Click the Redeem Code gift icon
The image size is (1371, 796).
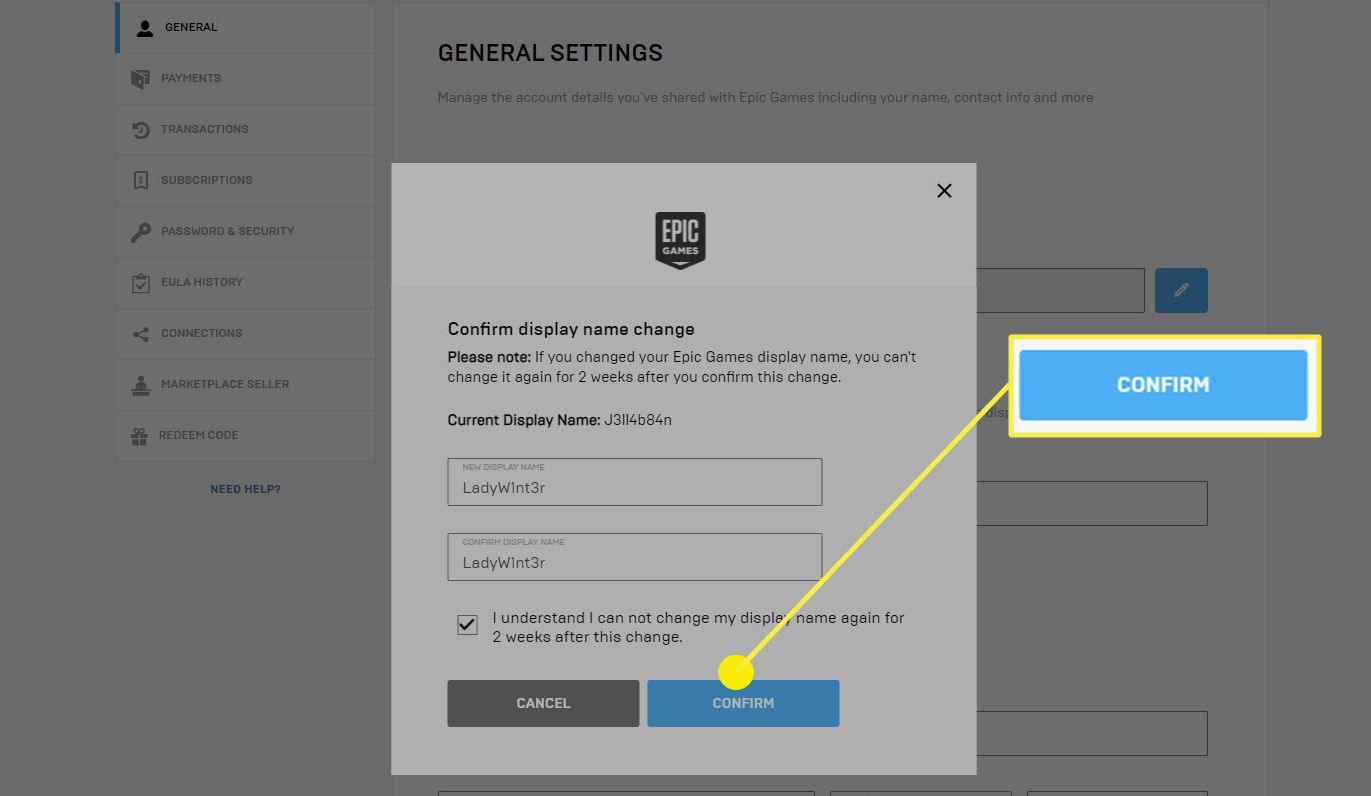(x=140, y=436)
